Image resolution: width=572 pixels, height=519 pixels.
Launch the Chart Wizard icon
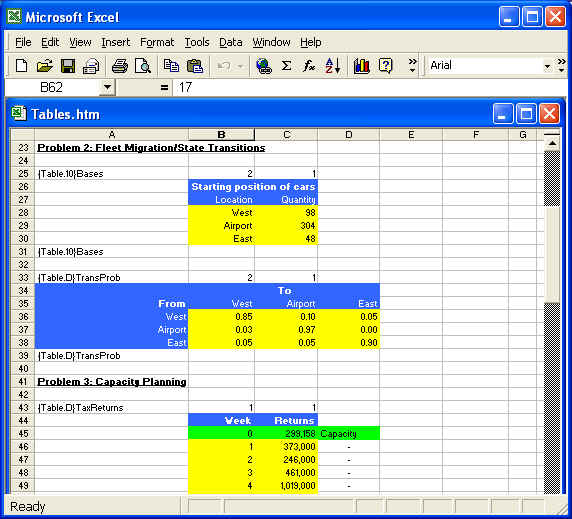click(362, 66)
